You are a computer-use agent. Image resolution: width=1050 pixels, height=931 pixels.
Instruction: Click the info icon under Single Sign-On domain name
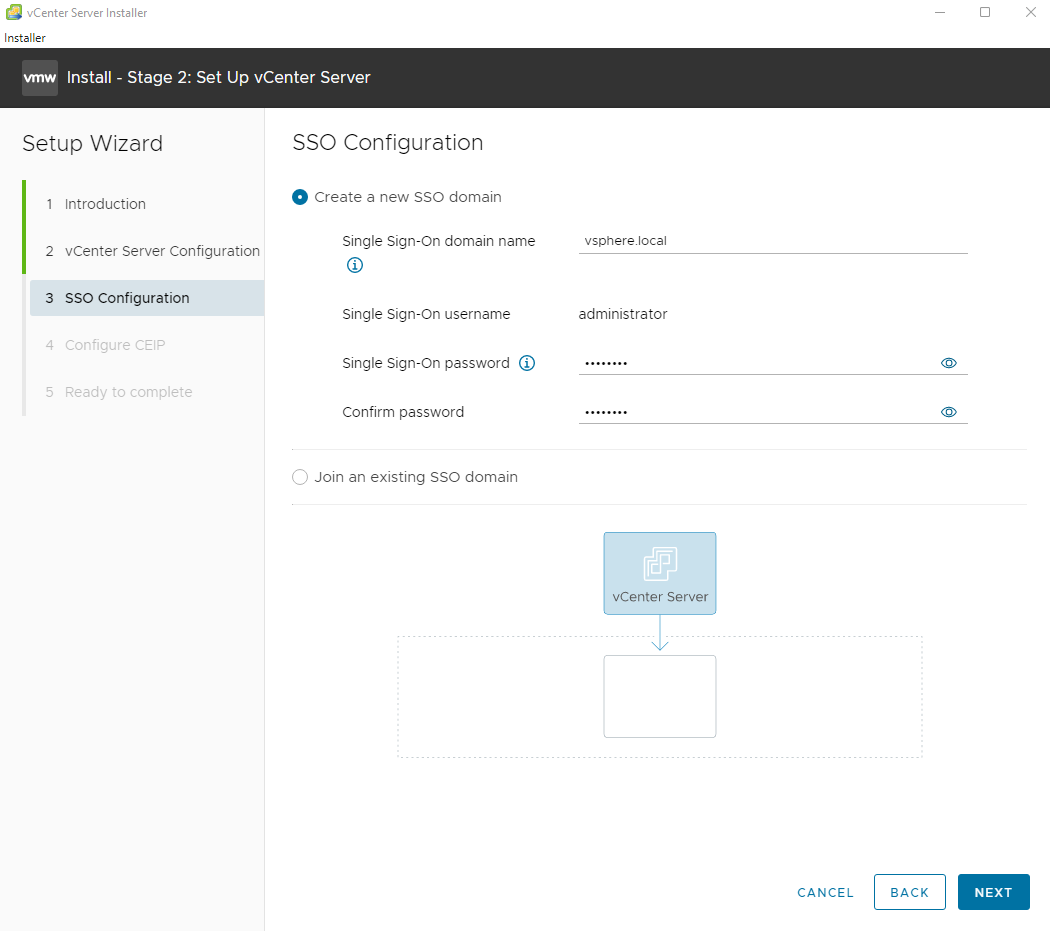click(x=354, y=266)
